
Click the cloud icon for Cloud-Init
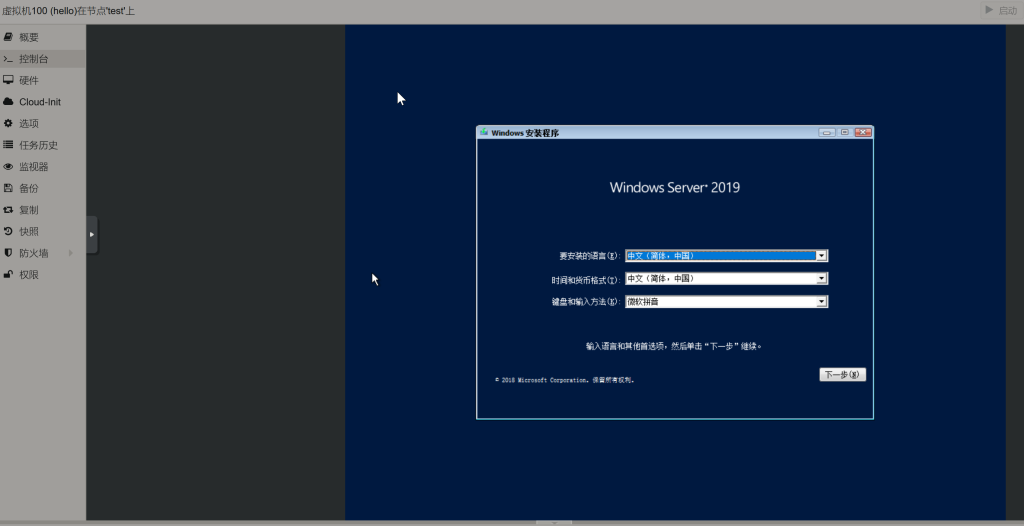pyautogui.click(x=8, y=102)
